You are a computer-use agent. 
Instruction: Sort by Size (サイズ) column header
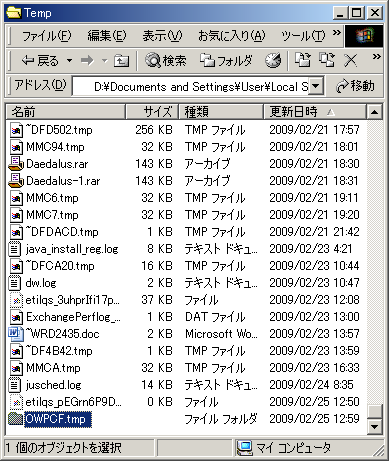click(x=152, y=112)
